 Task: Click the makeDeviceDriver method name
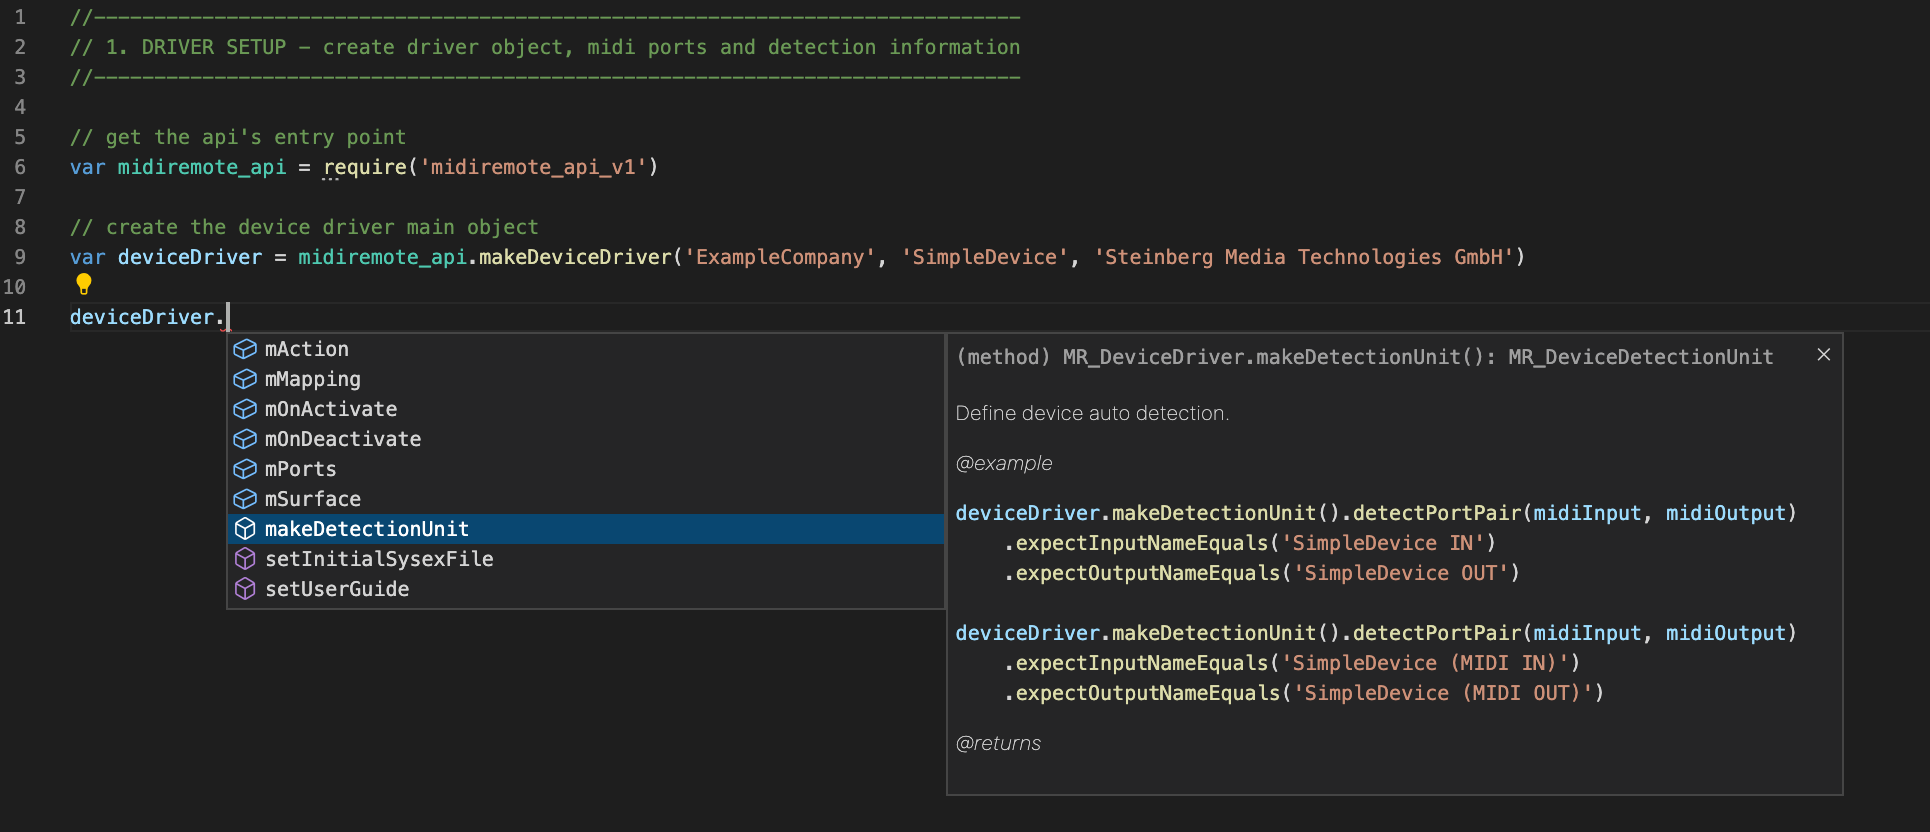pos(575,257)
